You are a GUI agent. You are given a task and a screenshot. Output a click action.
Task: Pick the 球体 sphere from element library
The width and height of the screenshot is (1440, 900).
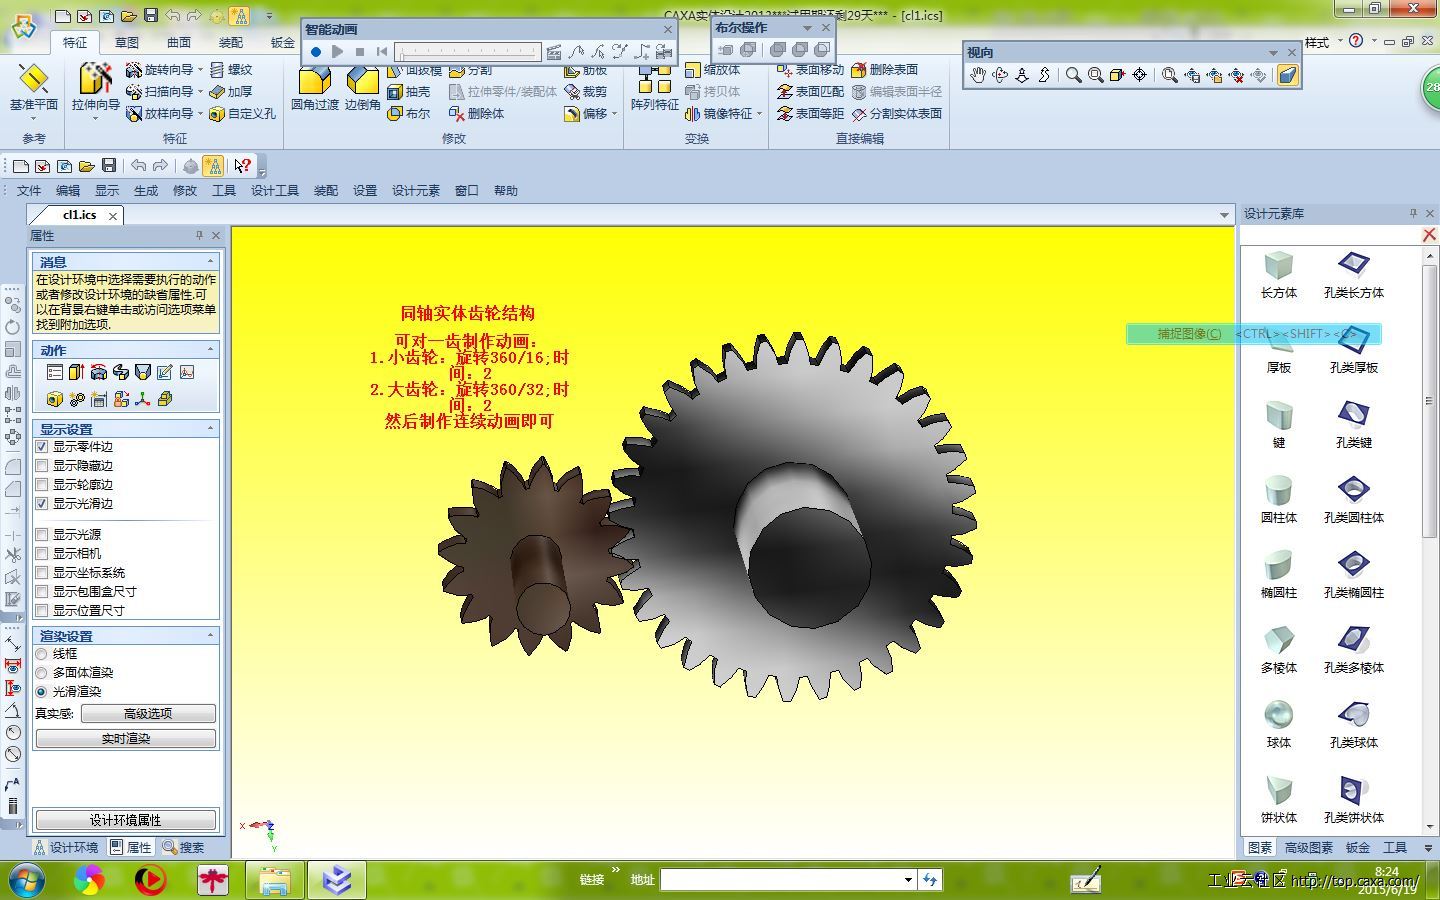tap(1279, 725)
